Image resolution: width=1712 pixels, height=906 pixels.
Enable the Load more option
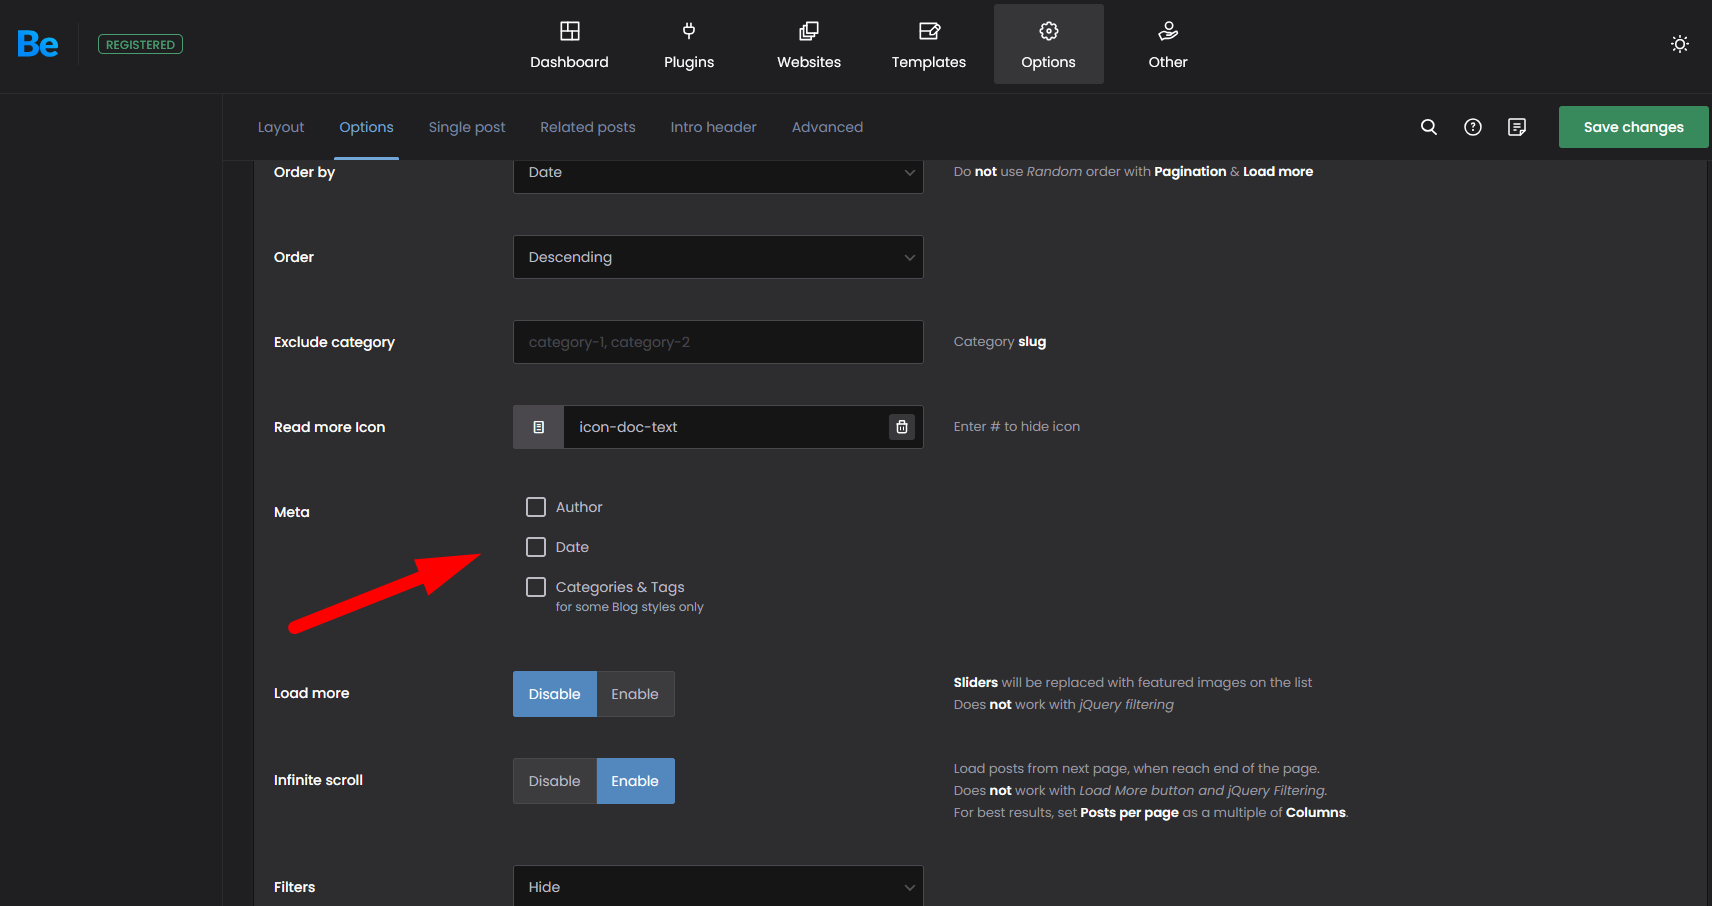click(x=635, y=694)
